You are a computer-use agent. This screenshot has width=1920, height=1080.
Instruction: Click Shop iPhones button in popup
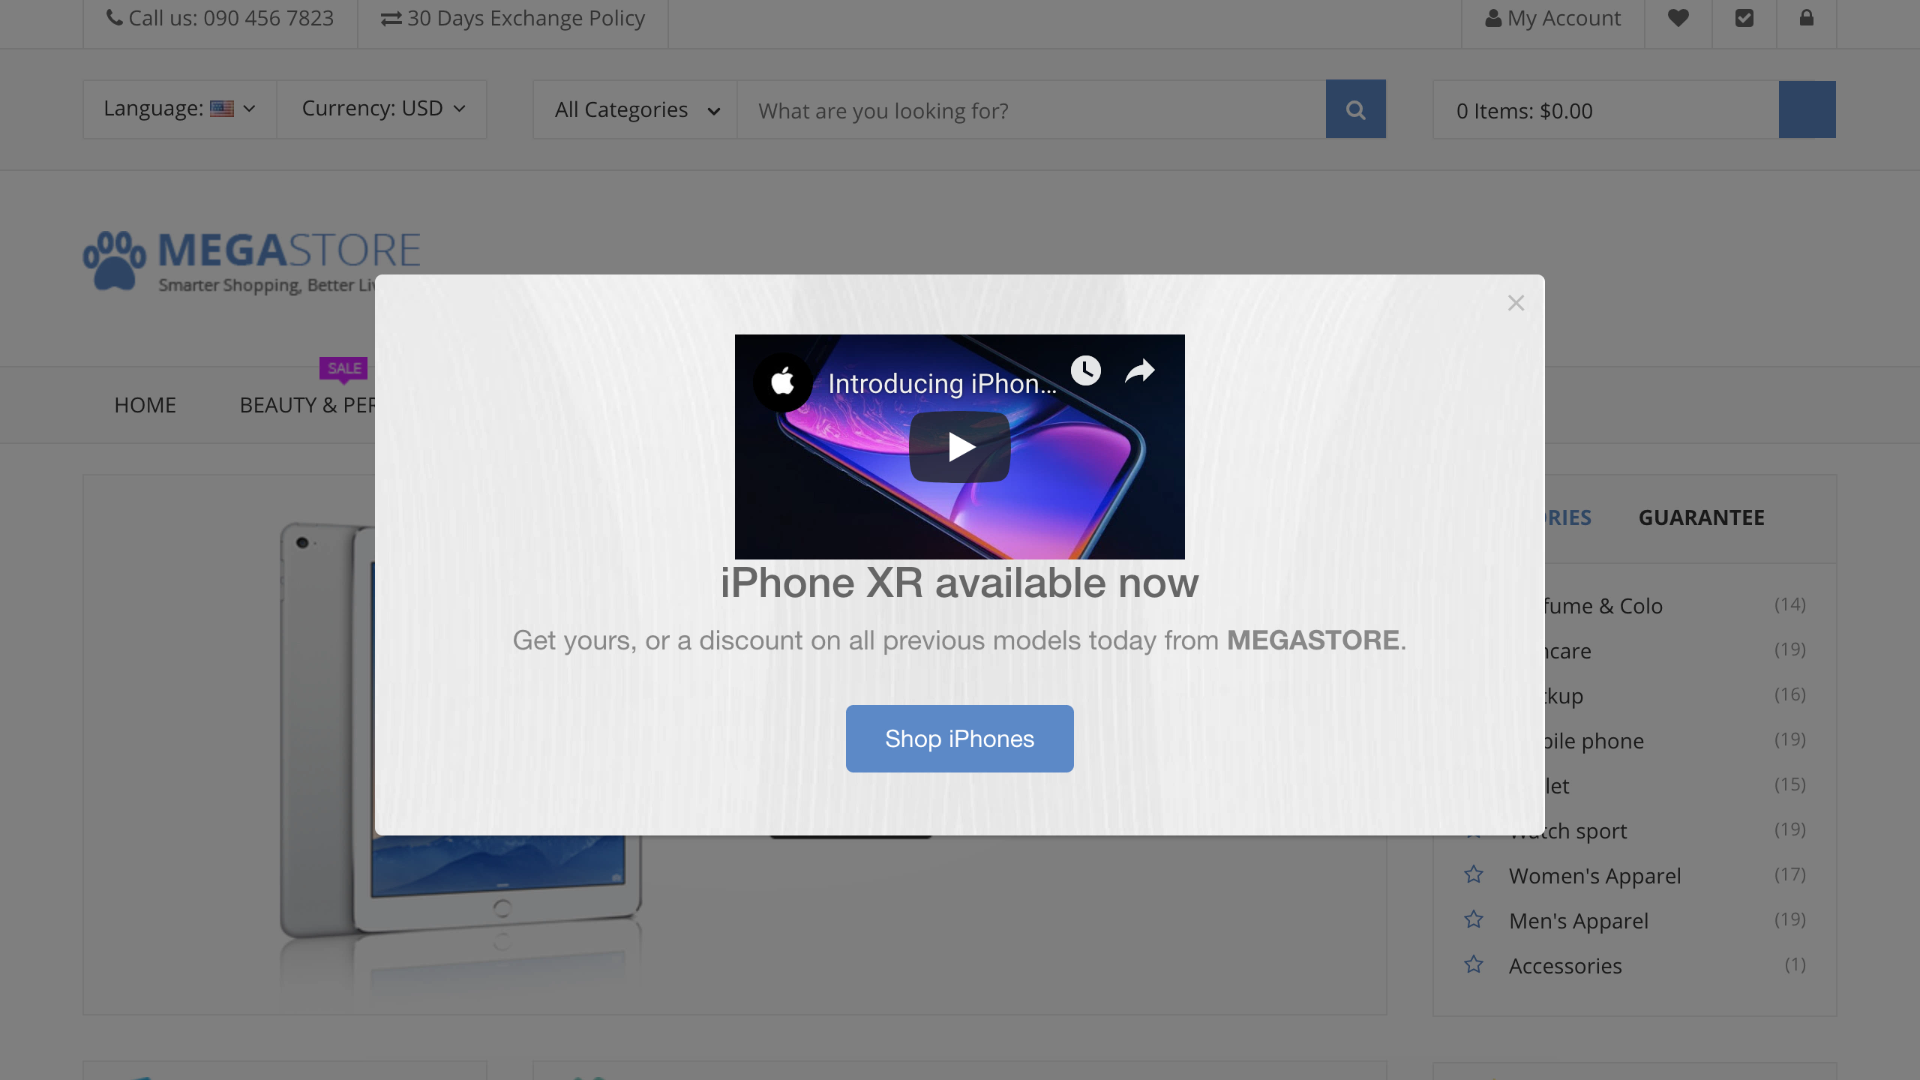[960, 738]
